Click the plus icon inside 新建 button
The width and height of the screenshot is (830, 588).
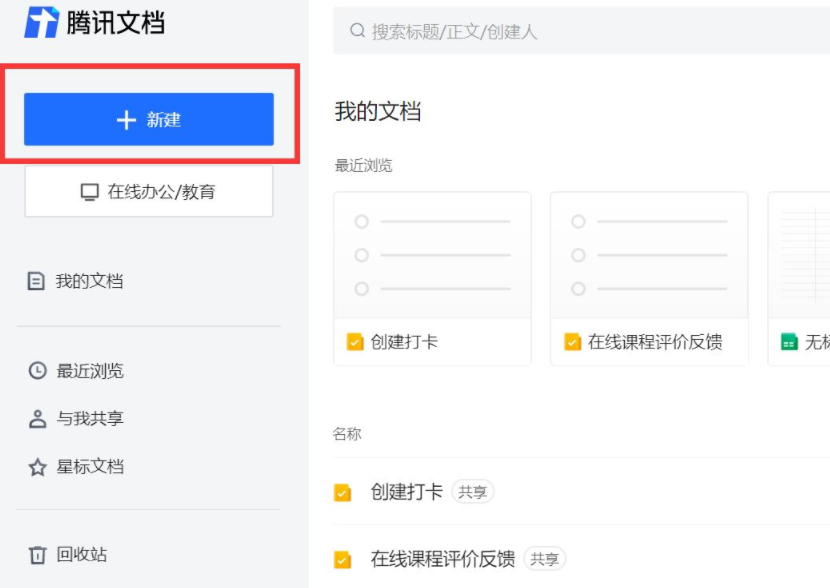point(124,120)
